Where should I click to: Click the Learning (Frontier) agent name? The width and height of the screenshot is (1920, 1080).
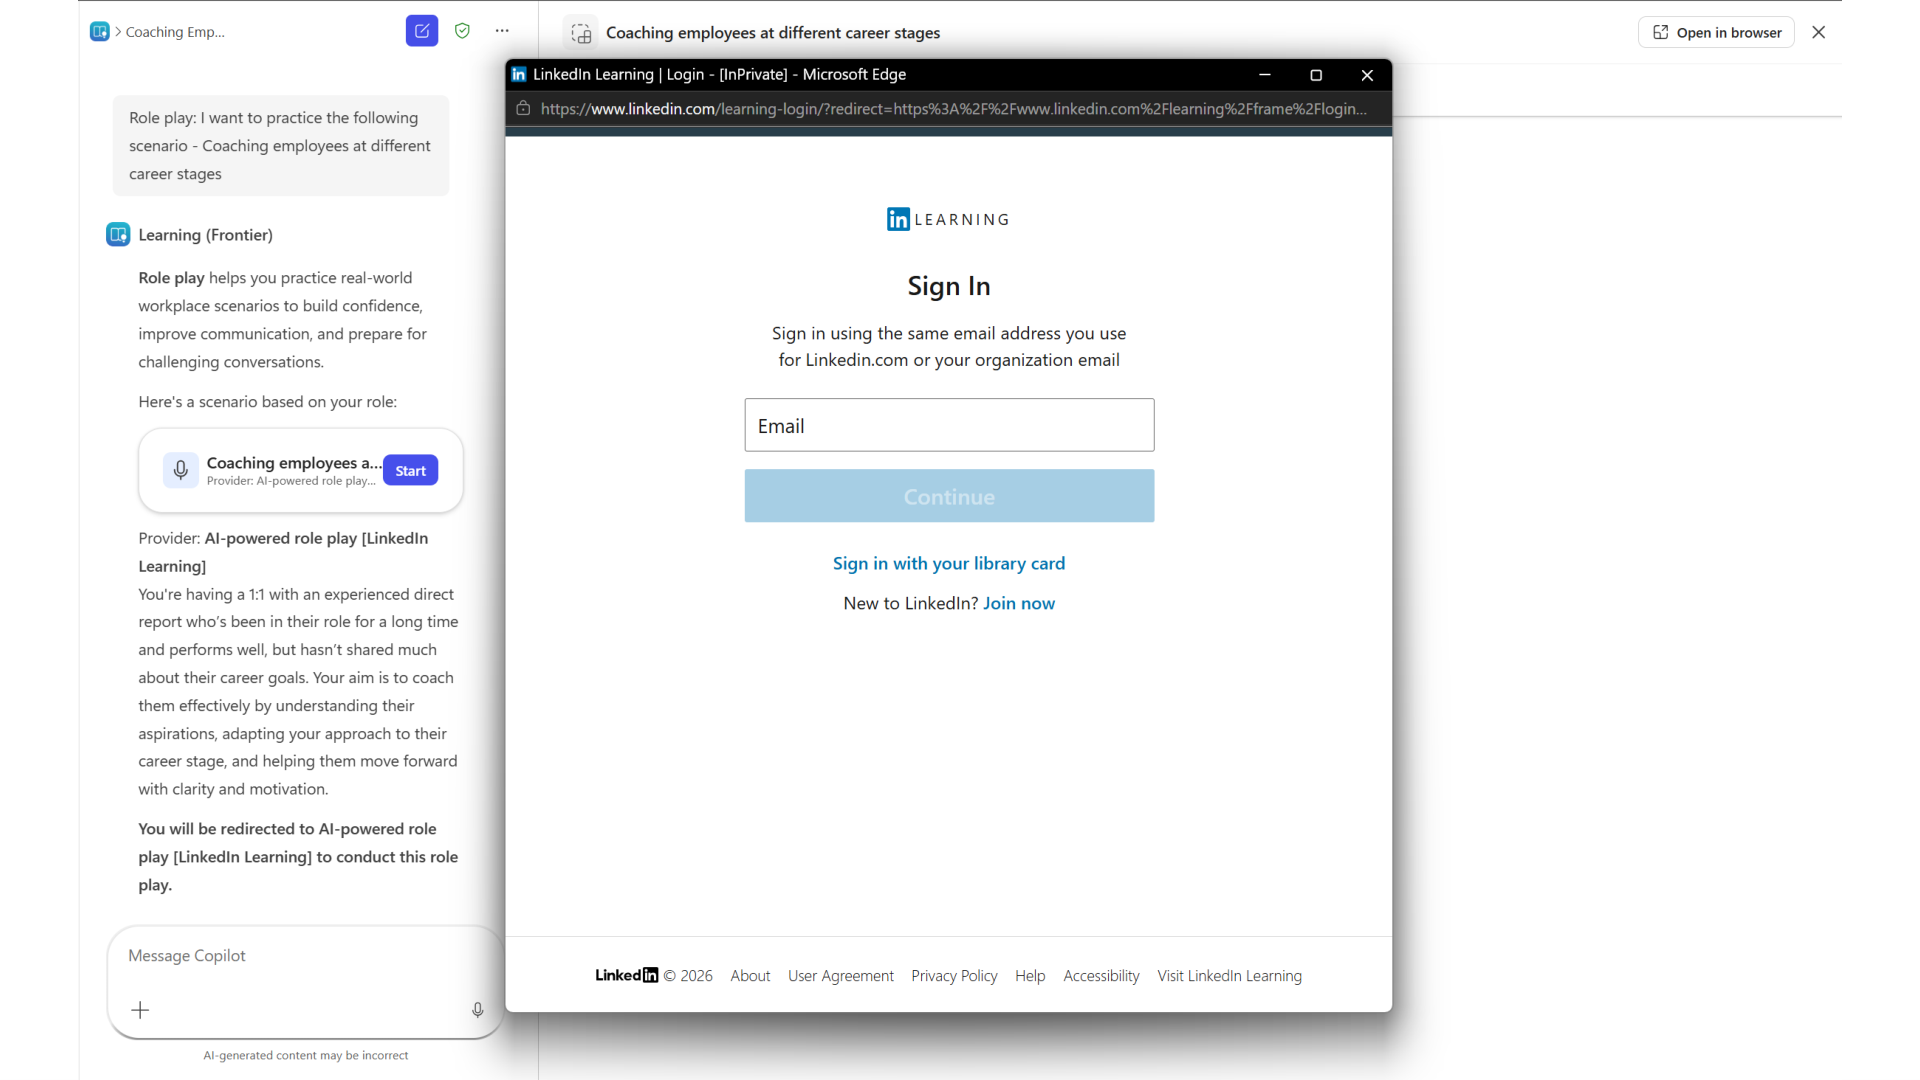(205, 235)
